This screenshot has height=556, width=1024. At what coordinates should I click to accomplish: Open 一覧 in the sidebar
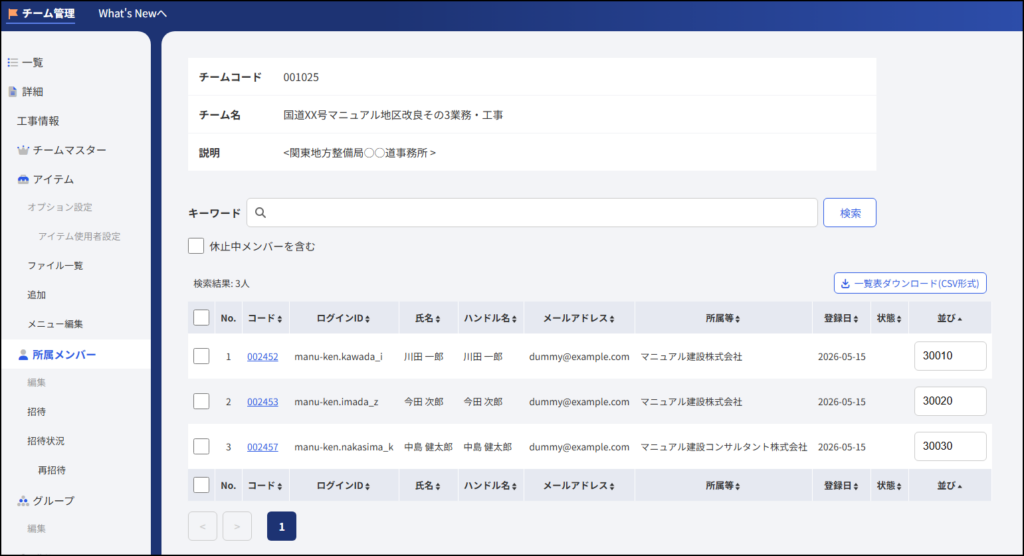coord(33,63)
